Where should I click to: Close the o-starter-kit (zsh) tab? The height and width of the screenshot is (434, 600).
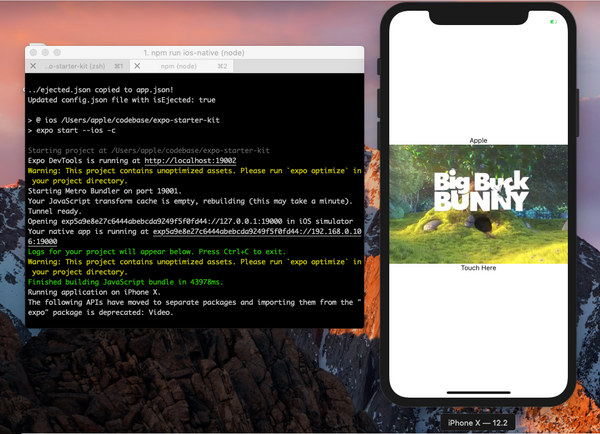(33, 66)
